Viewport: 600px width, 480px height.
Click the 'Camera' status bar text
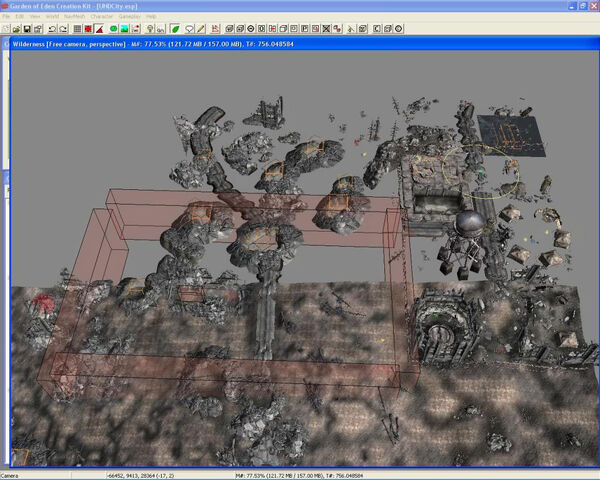pyautogui.click(x=9, y=476)
